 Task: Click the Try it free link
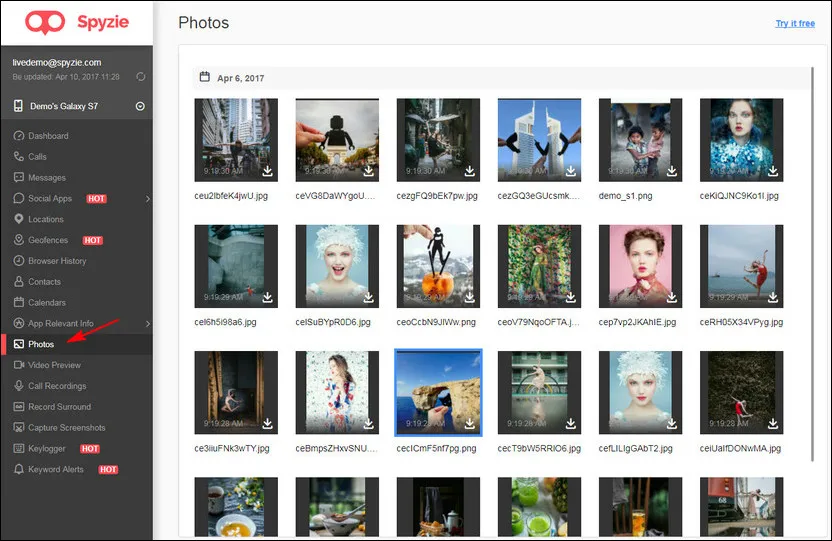[x=794, y=23]
